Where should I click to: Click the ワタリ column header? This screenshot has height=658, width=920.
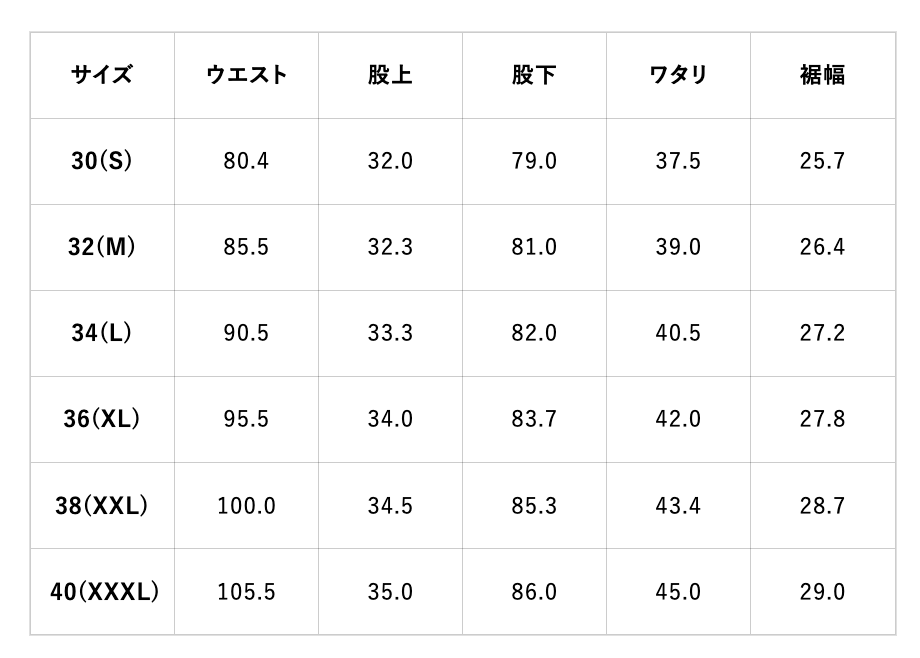(x=678, y=75)
